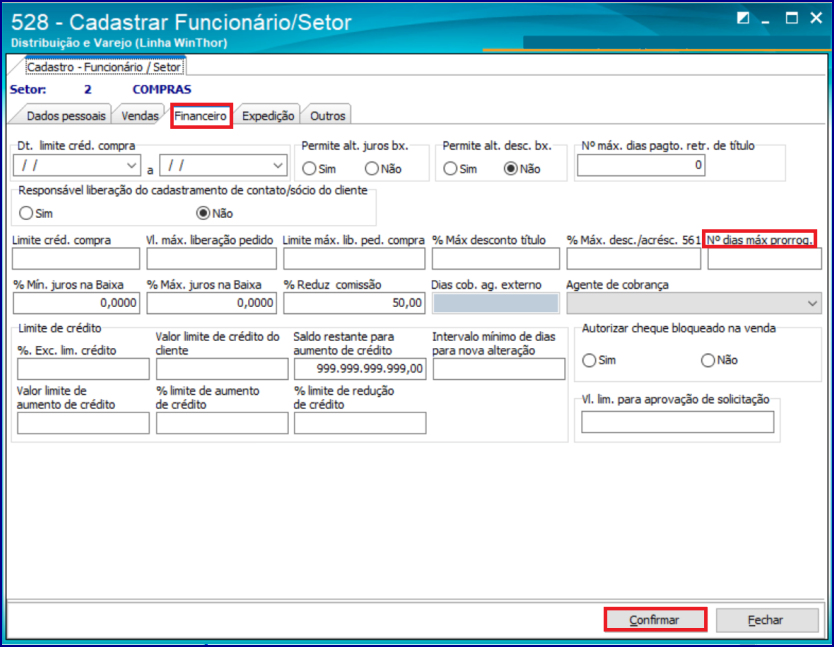Open the end date dropdown of Dt. limite créd. compra

[278, 165]
